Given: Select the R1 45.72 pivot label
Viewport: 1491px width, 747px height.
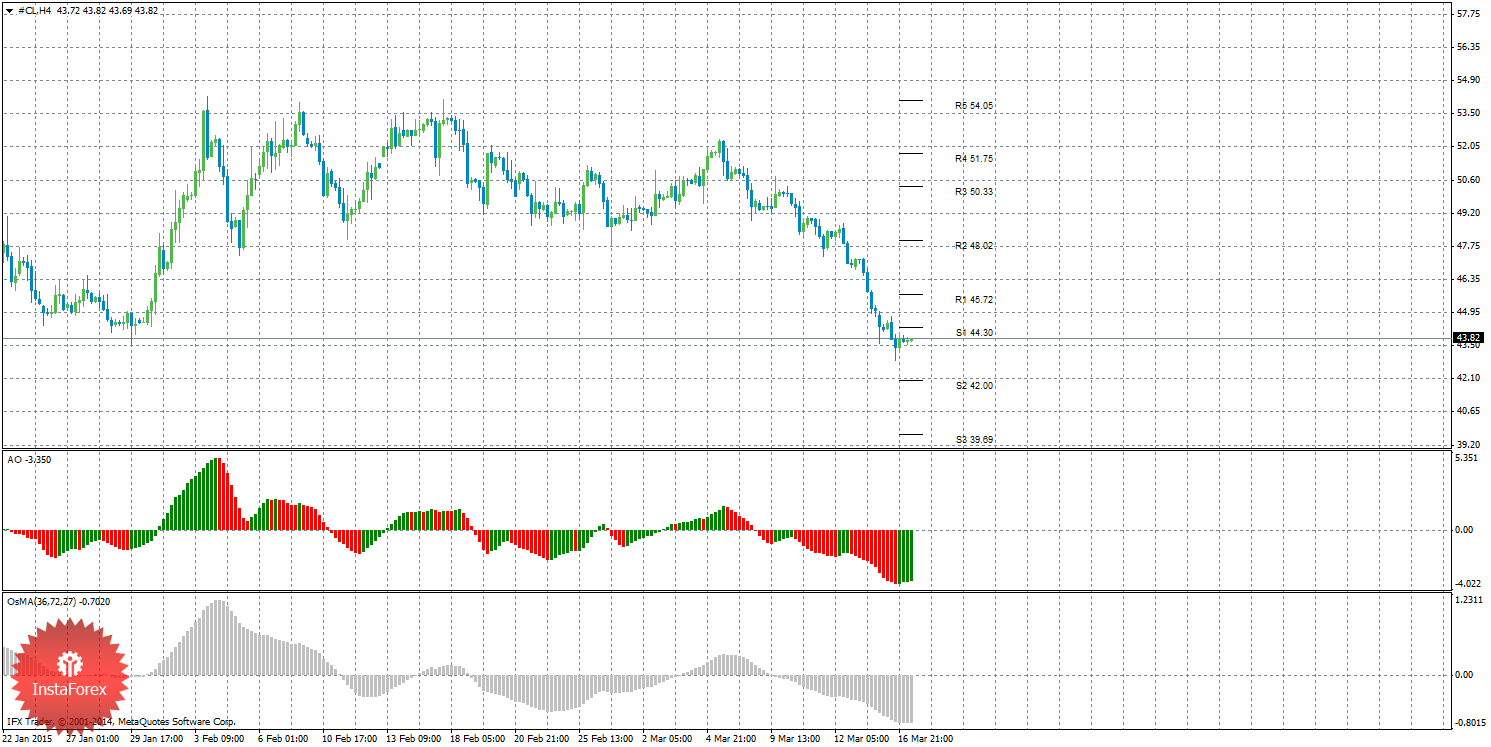Looking at the screenshot, I should [x=974, y=299].
